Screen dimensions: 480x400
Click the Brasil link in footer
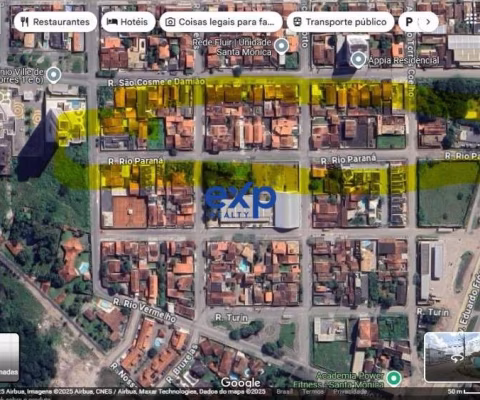(284, 392)
